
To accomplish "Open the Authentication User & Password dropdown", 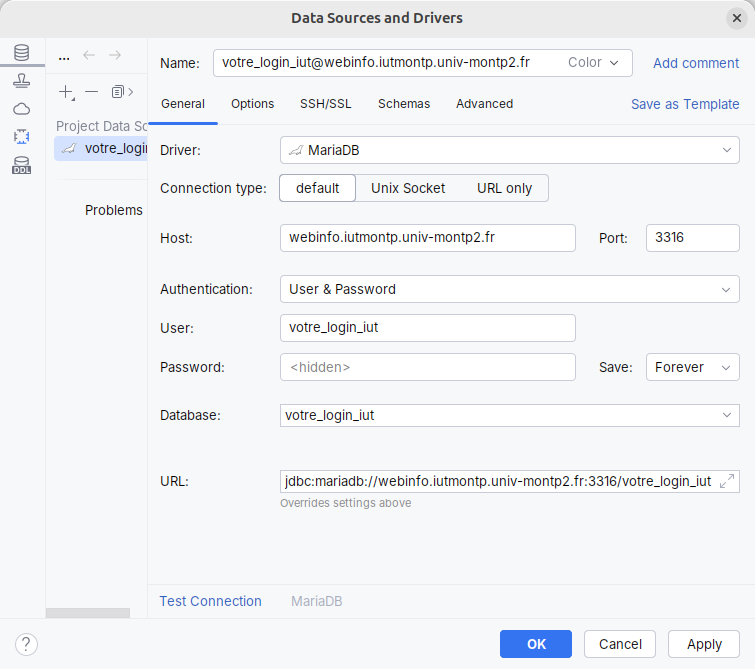I will [509, 289].
